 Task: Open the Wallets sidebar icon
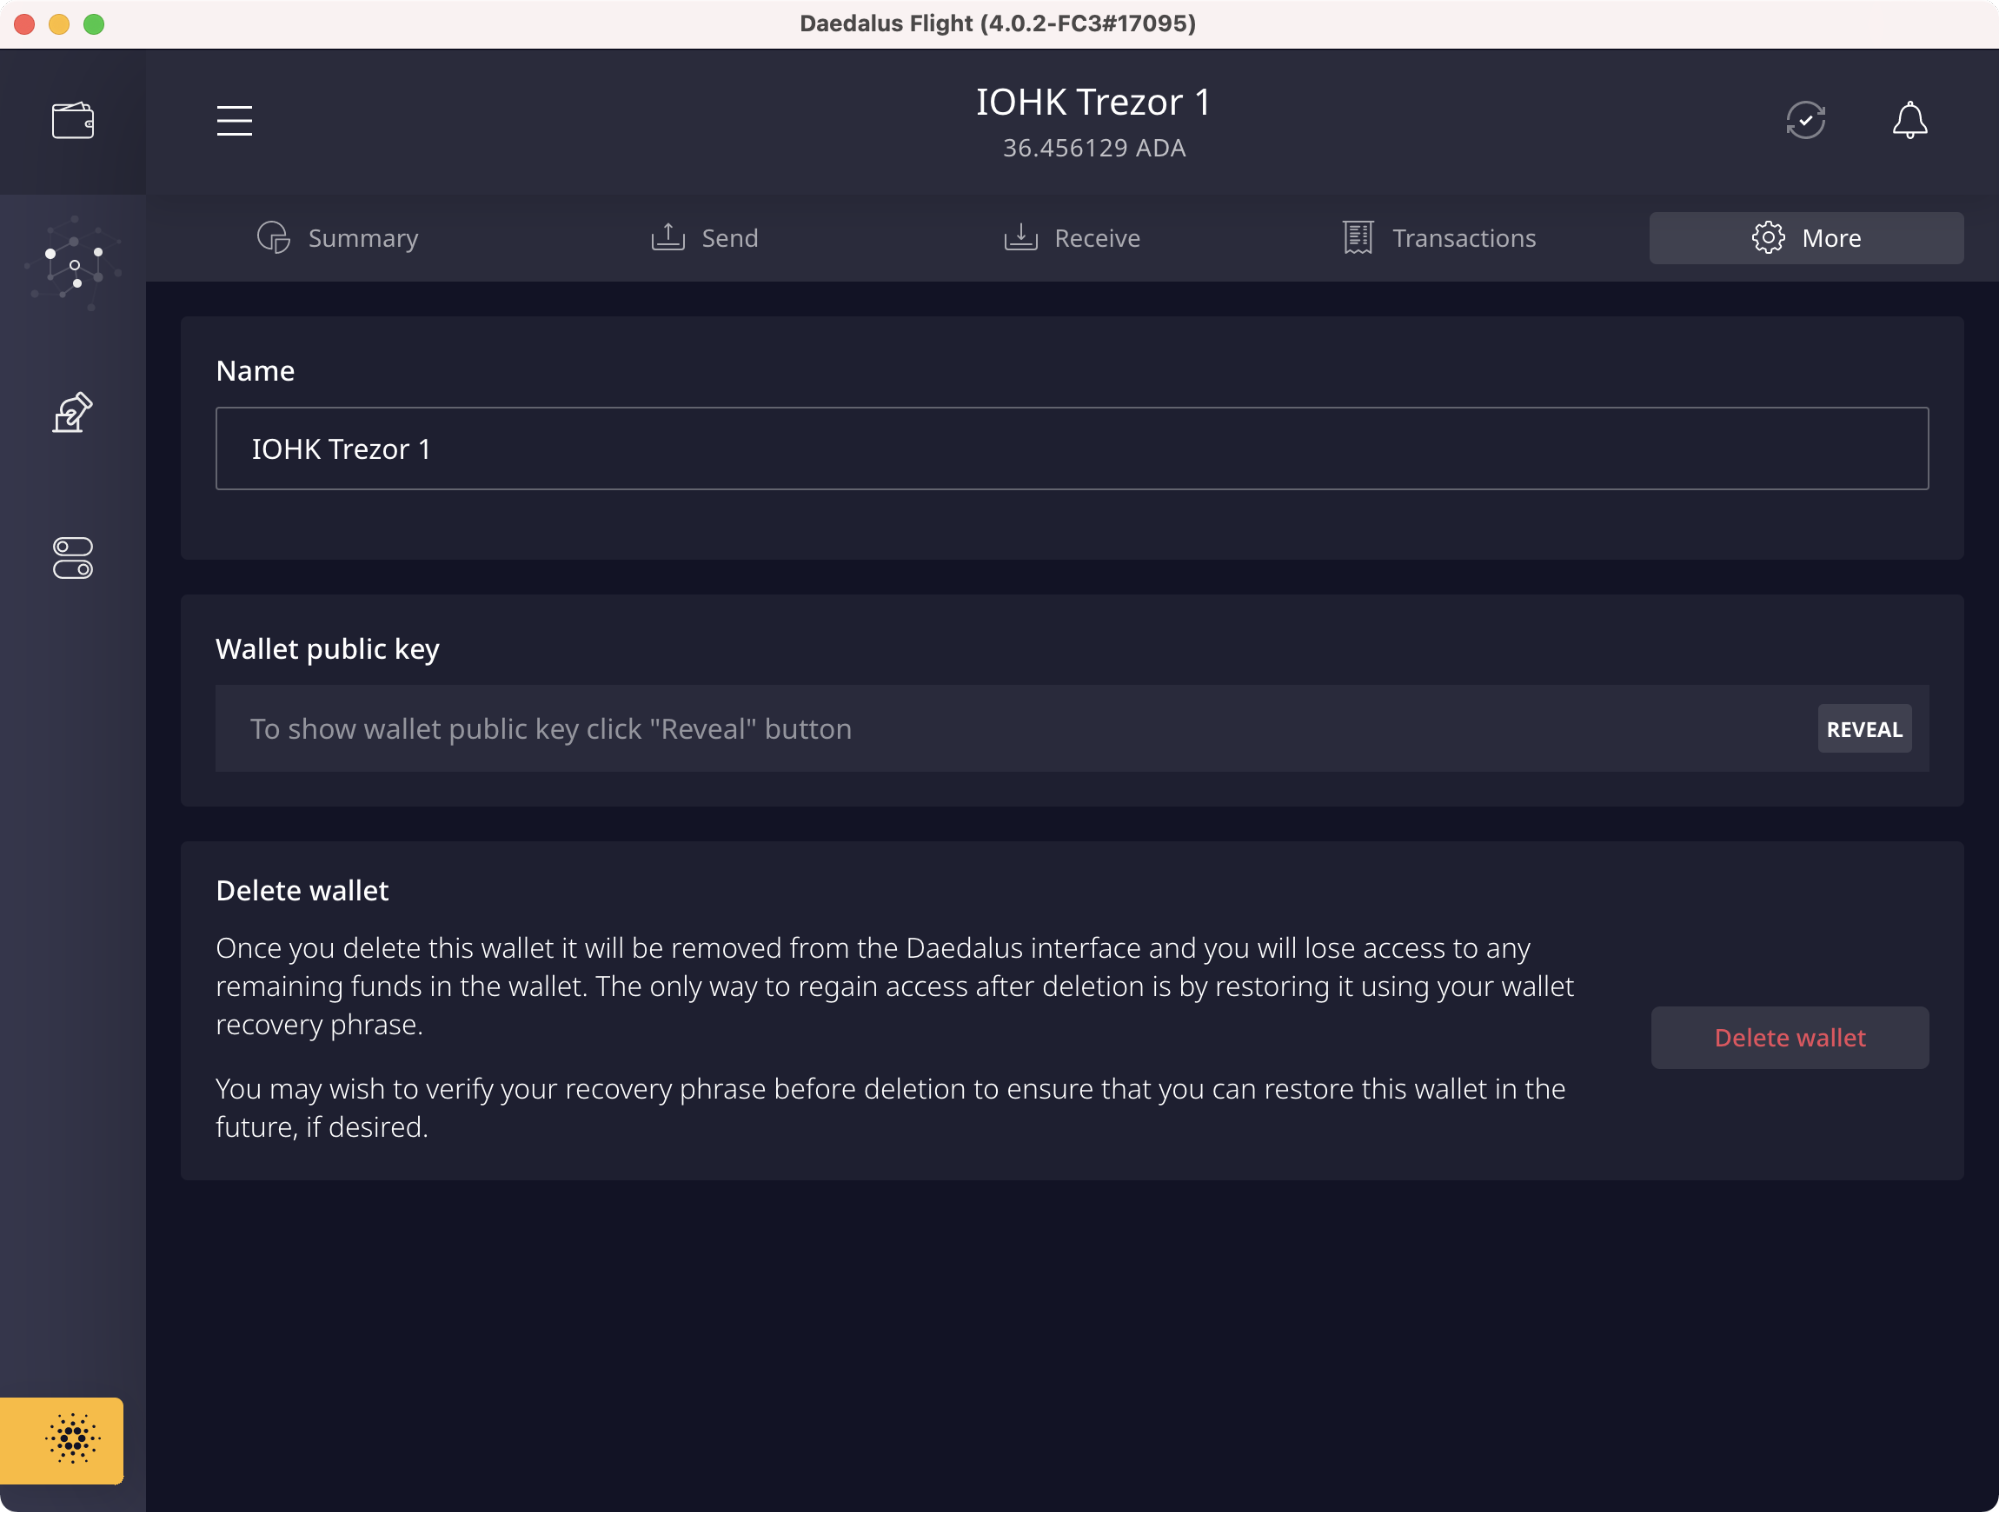click(x=73, y=121)
